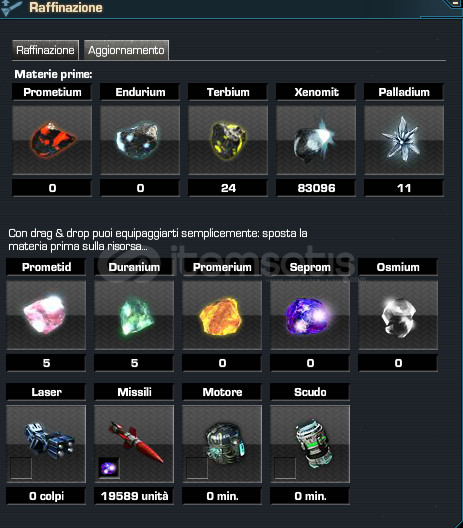Click the empty resource slot on Laser
Viewport: 463px width, 528px height.
pos(21,468)
